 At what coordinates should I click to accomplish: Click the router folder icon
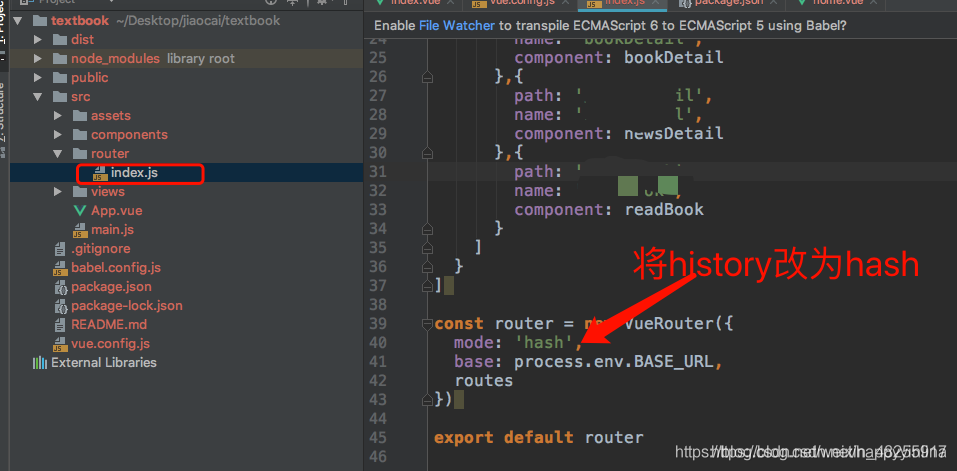(x=80, y=153)
